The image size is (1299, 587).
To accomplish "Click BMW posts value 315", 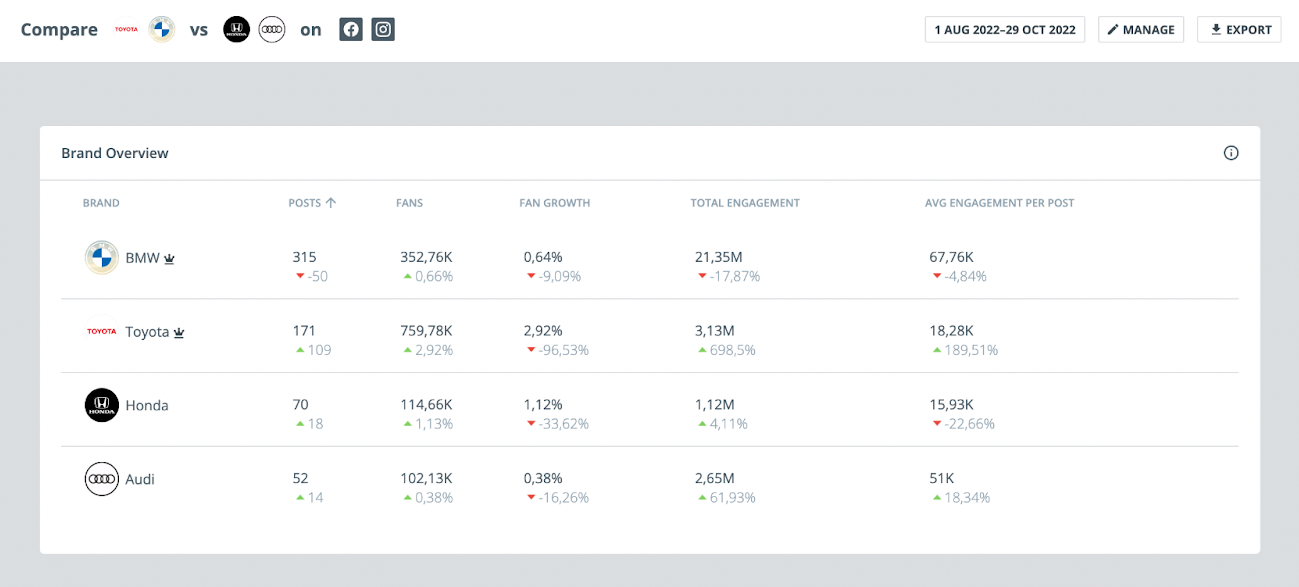I will pos(305,257).
